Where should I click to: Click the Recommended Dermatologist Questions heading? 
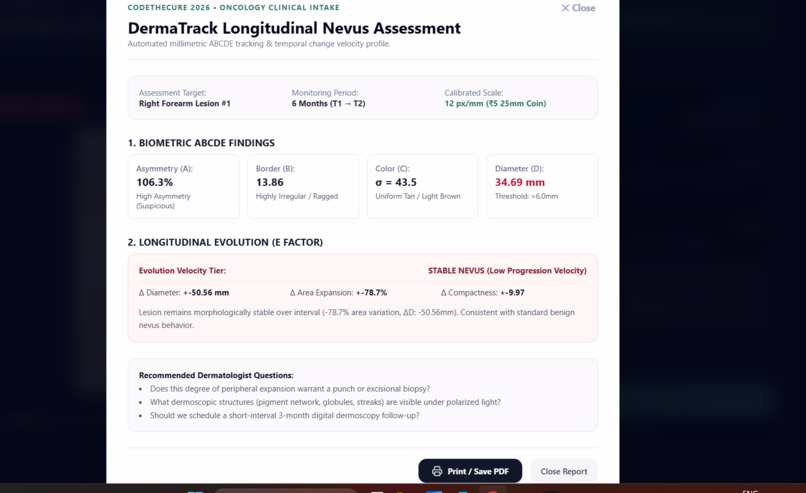tap(216, 375)
